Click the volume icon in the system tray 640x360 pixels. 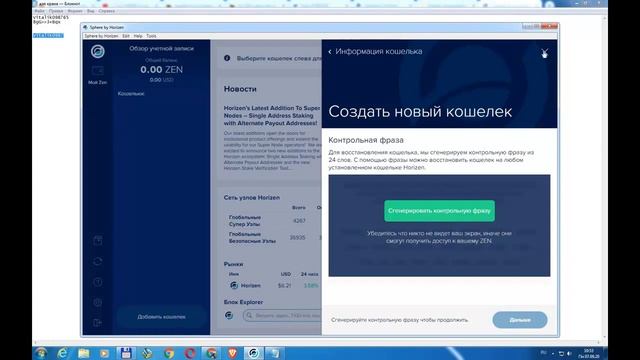point(569,353)
